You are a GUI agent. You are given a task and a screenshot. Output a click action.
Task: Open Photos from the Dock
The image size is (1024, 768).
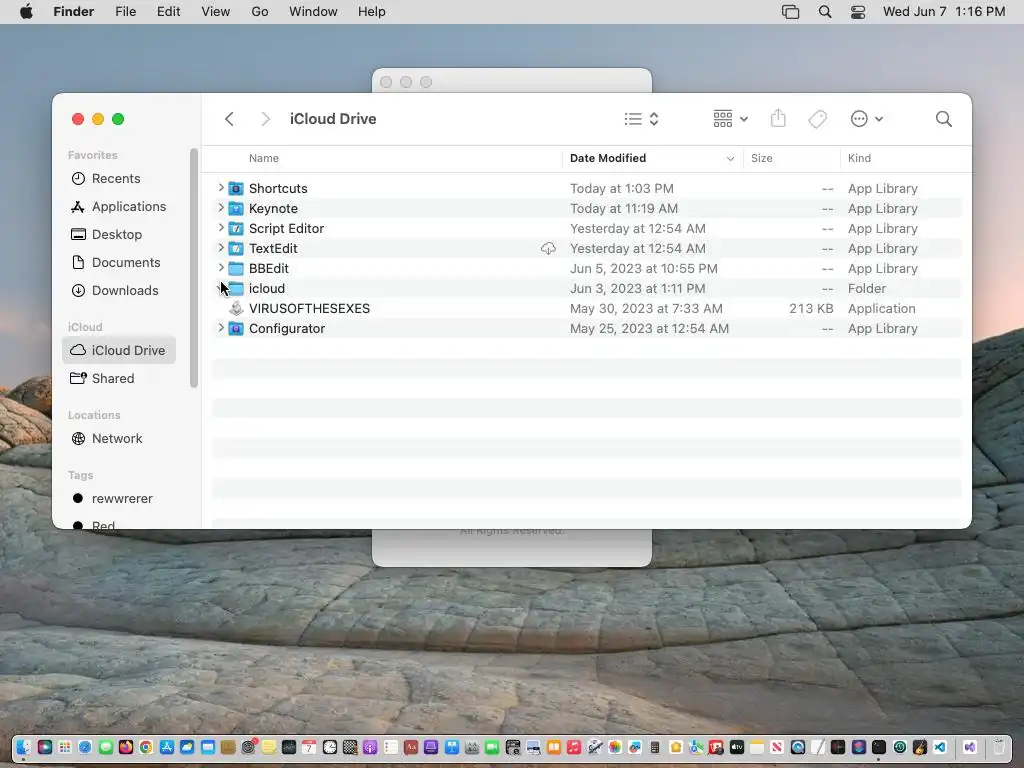(615, 747)
